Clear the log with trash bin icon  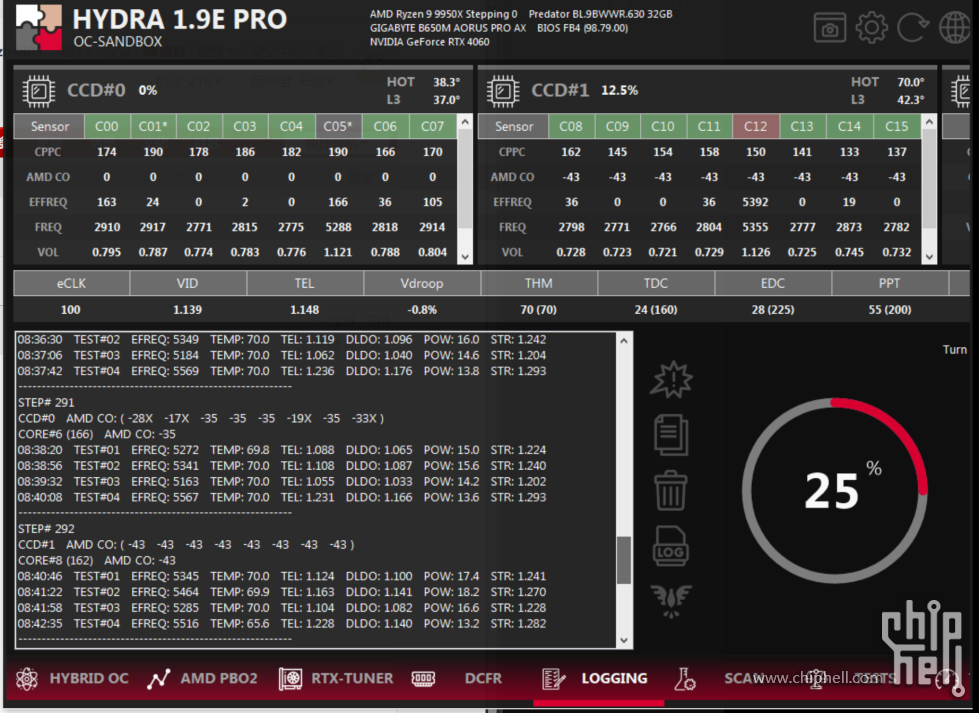coord(671,491)
